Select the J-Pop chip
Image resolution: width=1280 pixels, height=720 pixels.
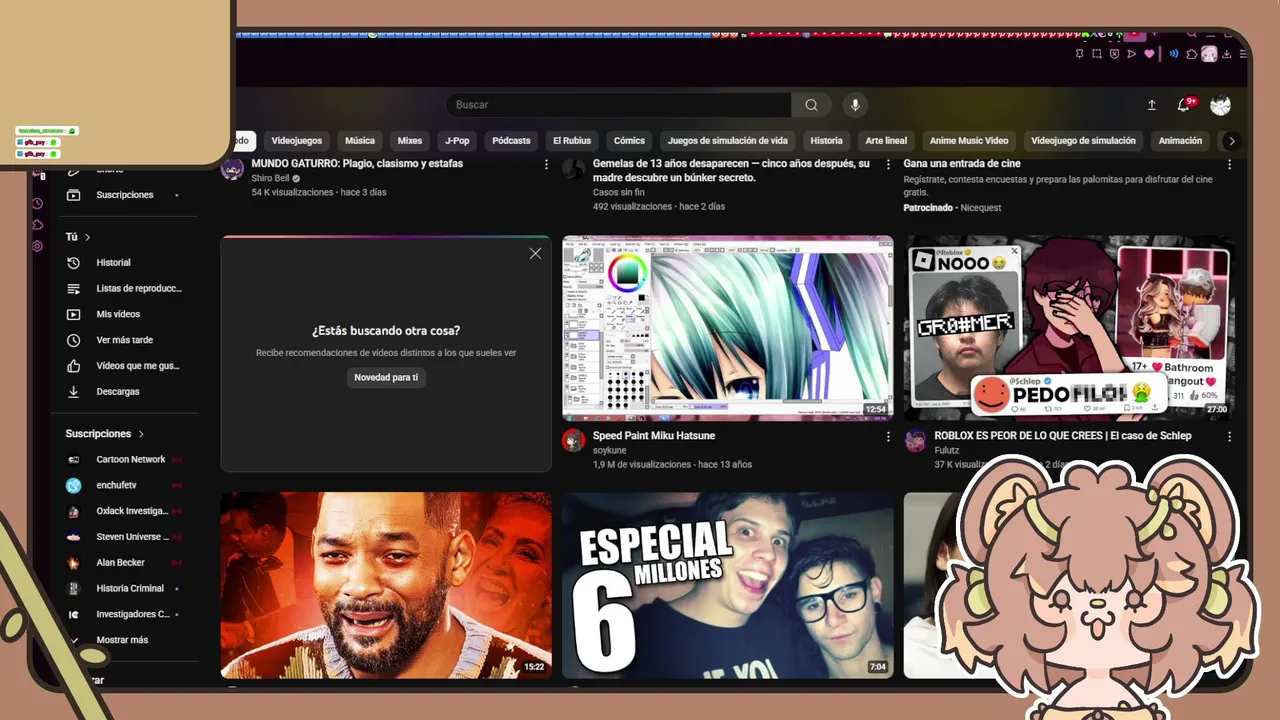(457, 141)
